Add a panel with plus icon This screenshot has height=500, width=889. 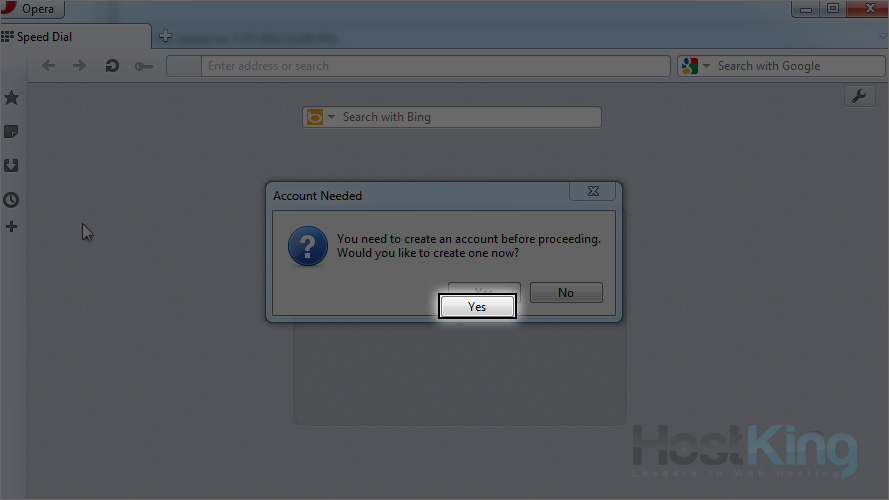pos(11,227)
